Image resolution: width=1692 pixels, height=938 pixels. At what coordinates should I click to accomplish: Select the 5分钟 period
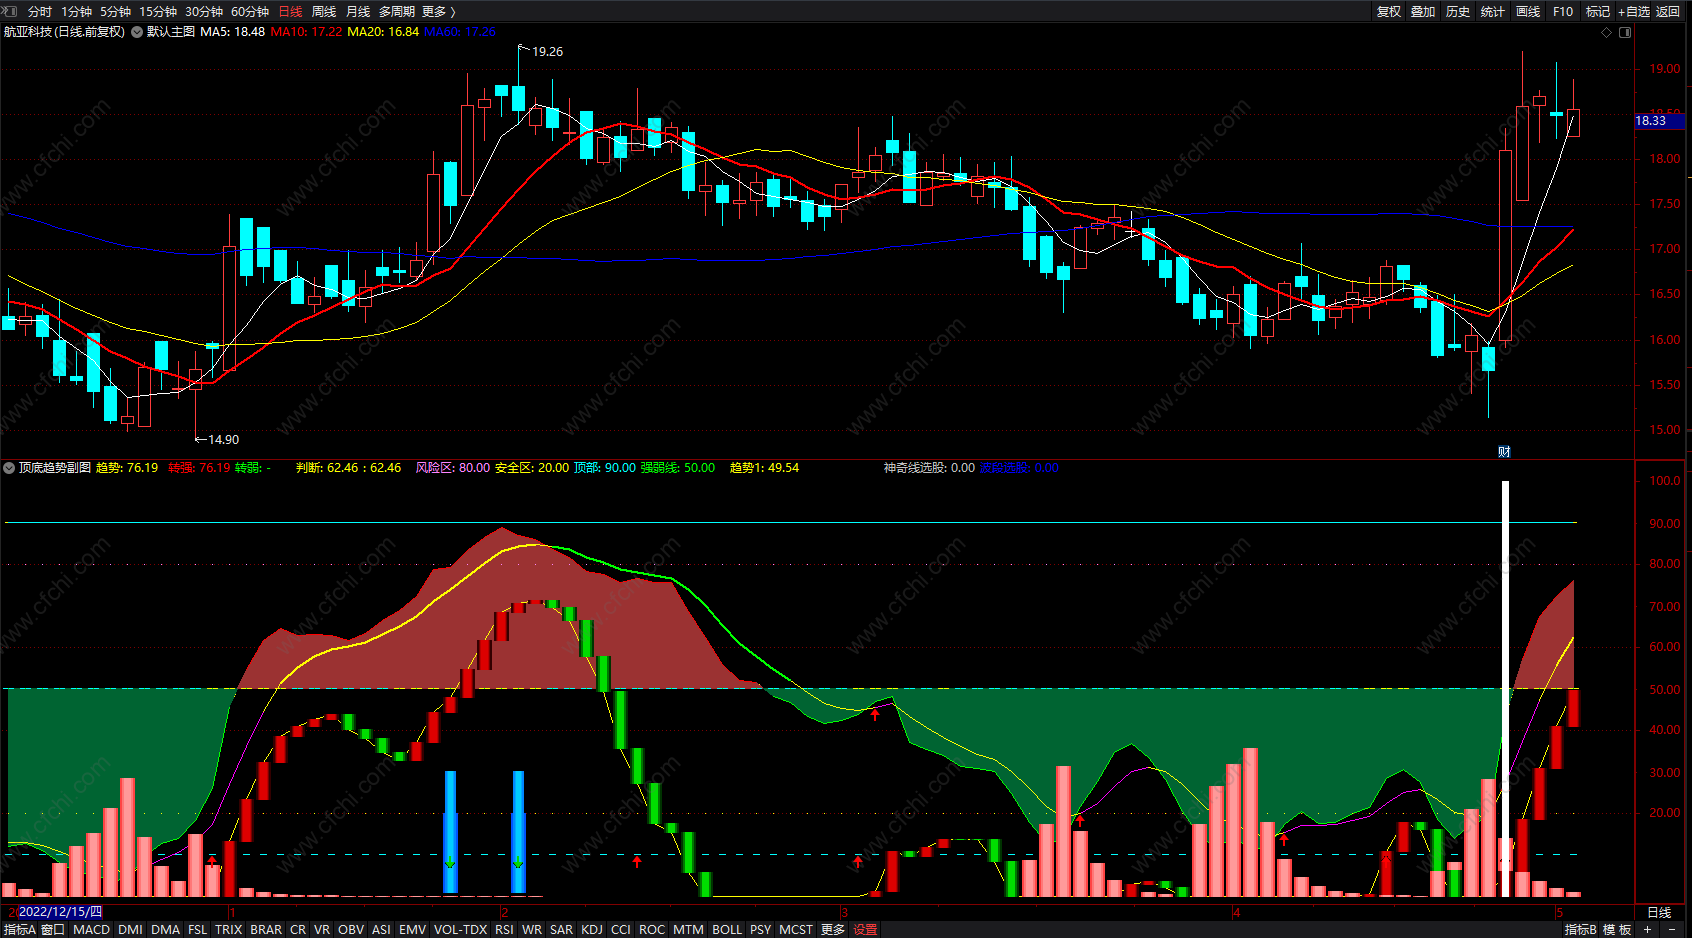[115, 12]
